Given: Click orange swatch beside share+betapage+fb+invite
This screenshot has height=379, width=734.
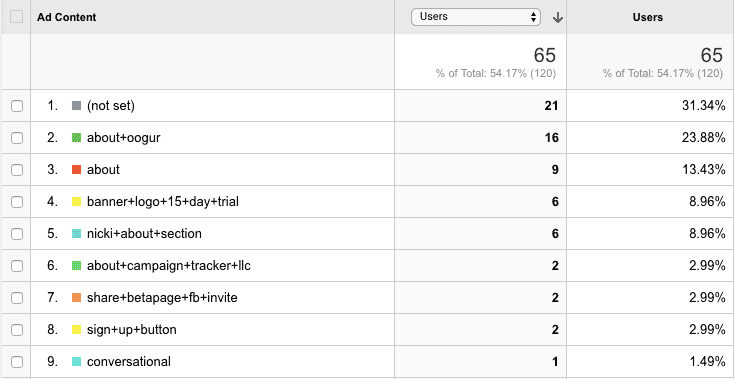Looking at the screenshot, I should tap(76, 298).
